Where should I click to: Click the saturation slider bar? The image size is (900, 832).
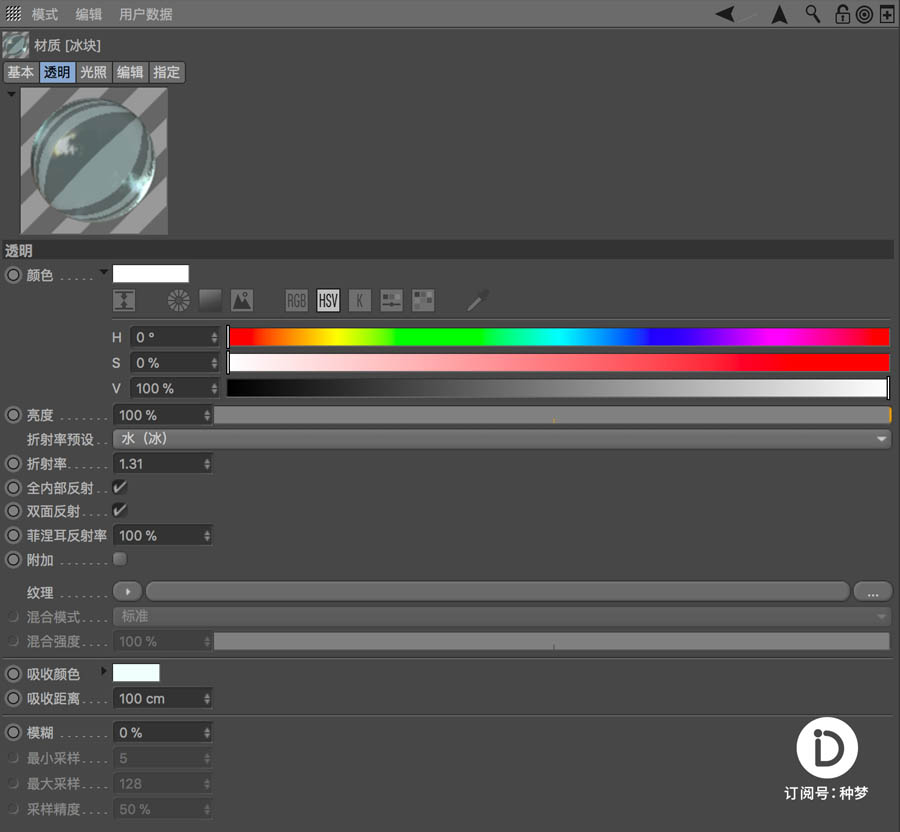pyautogui.click(x=559, y=363)
